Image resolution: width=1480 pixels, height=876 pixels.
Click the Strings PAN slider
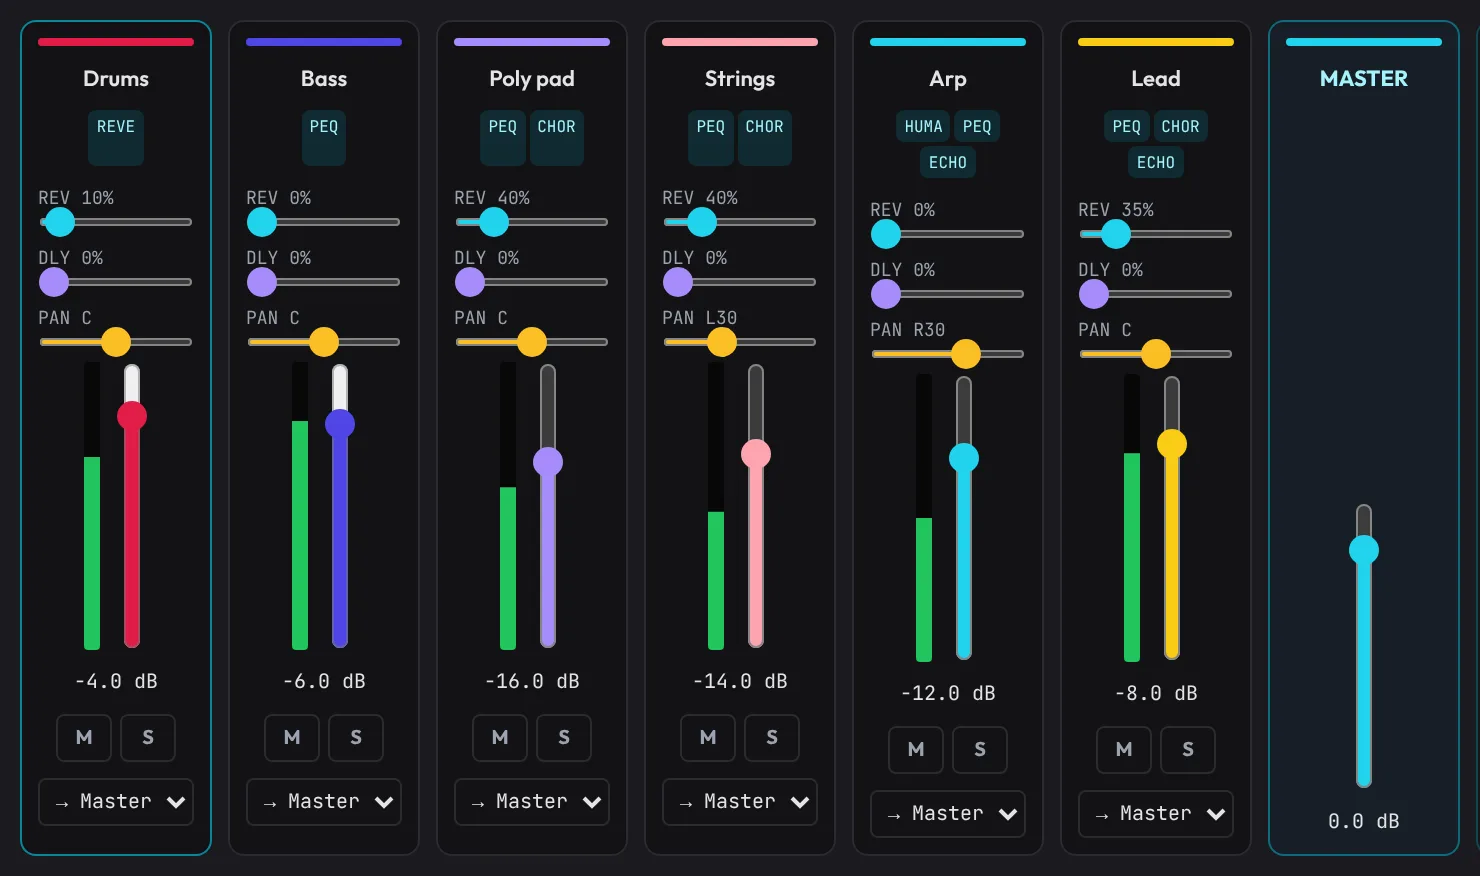point(740,342)
